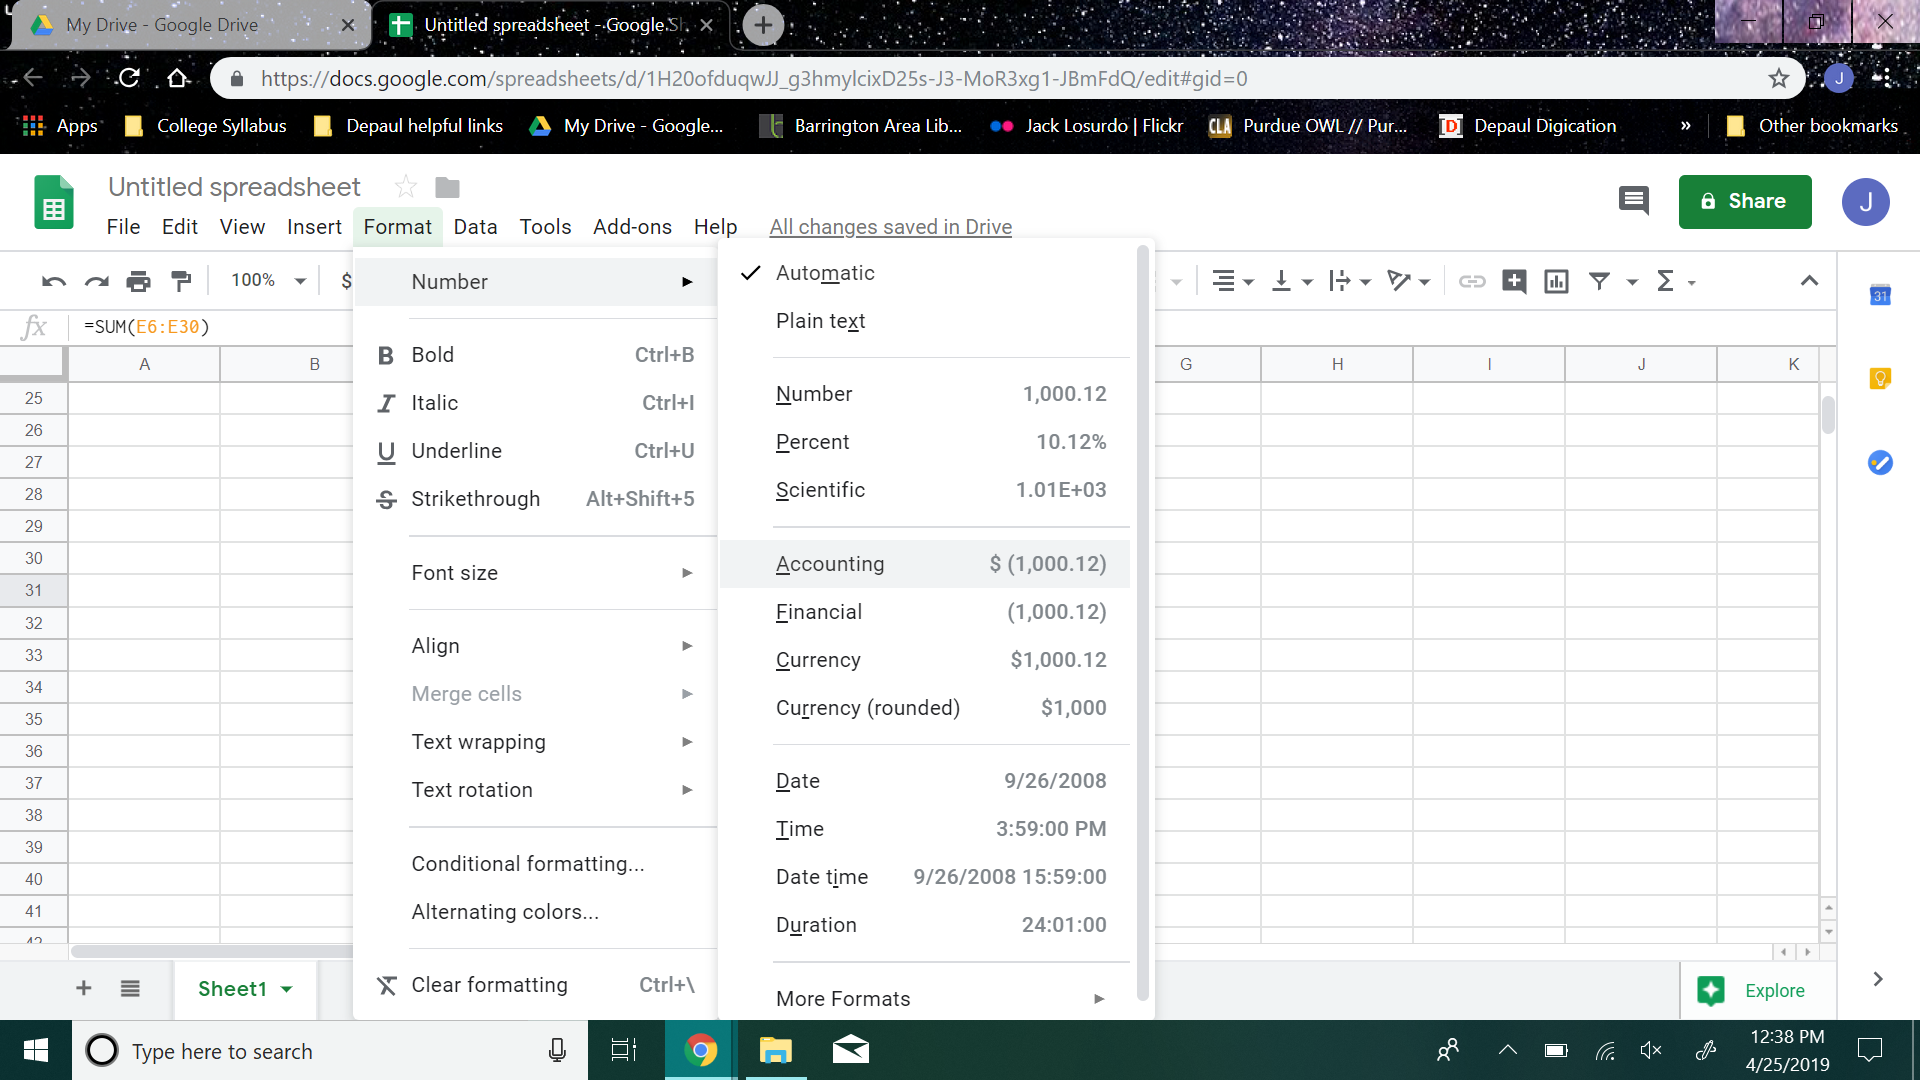Screen dimensions: 1920x1080
Task: Click the Insert chart icon
Action: click(x=1556, y=281)
